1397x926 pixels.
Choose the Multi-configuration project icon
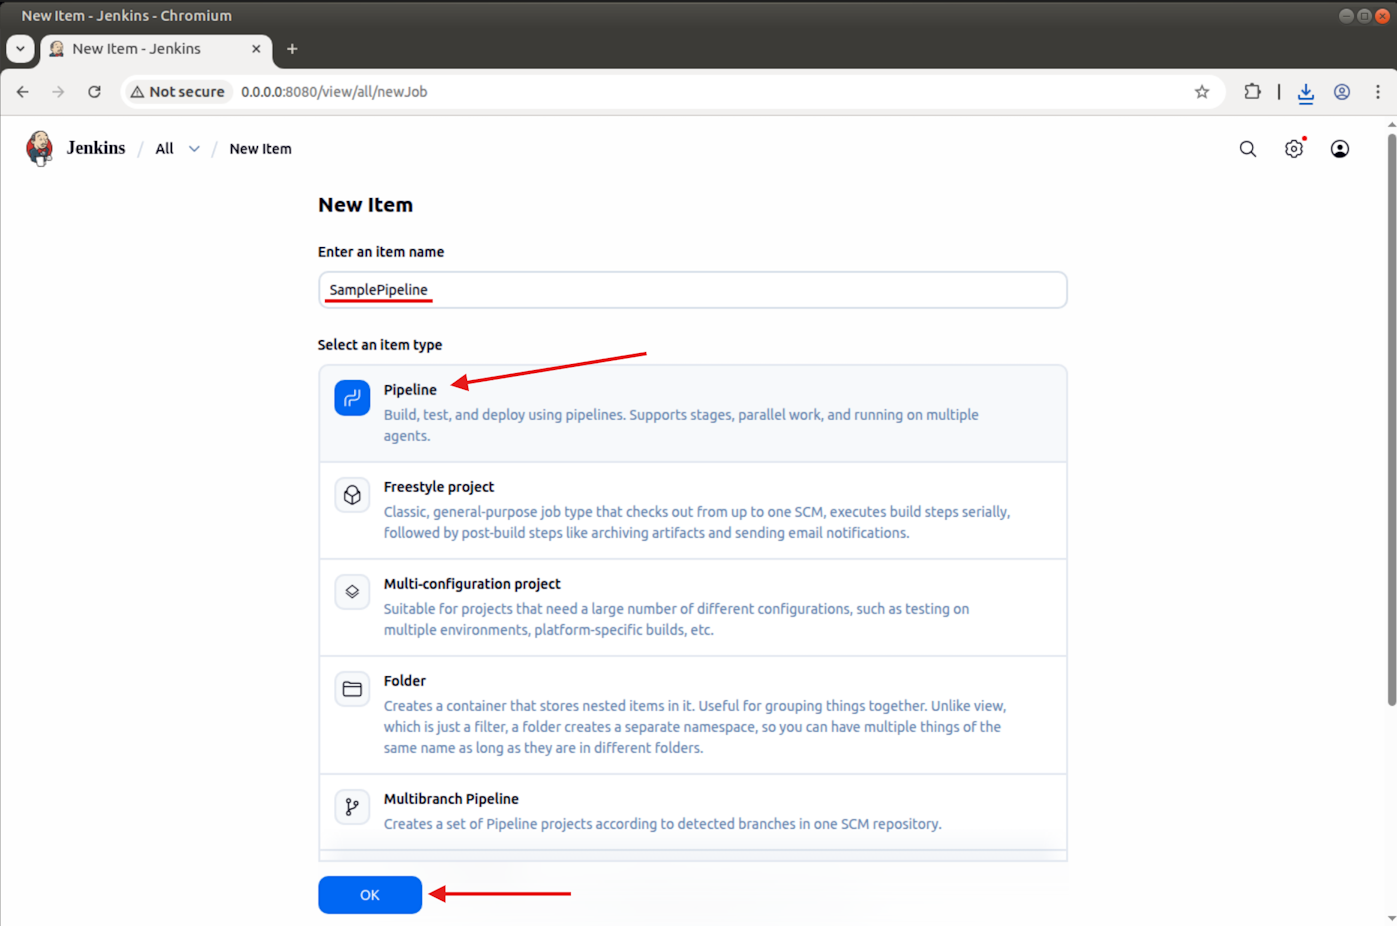click(352, 592)
